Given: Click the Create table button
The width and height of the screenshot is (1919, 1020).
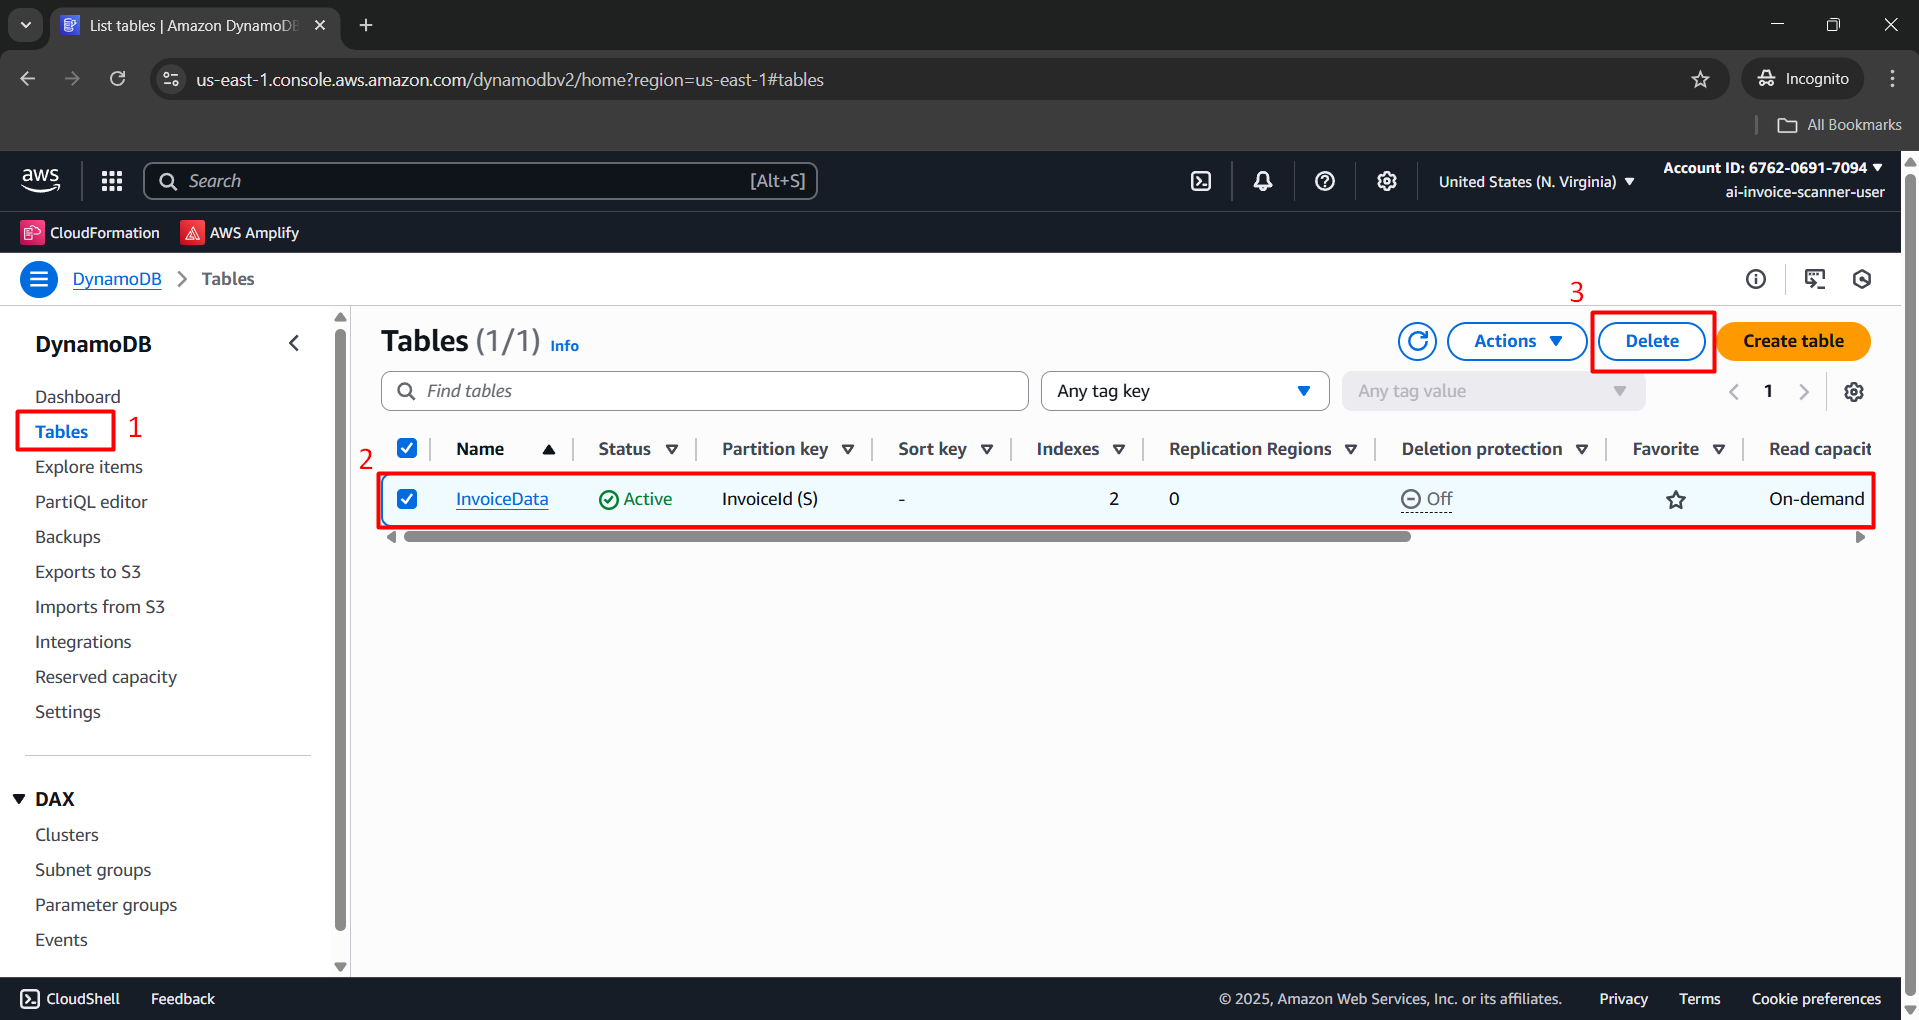Looking at the screenshot, I should click(1791, 341).
